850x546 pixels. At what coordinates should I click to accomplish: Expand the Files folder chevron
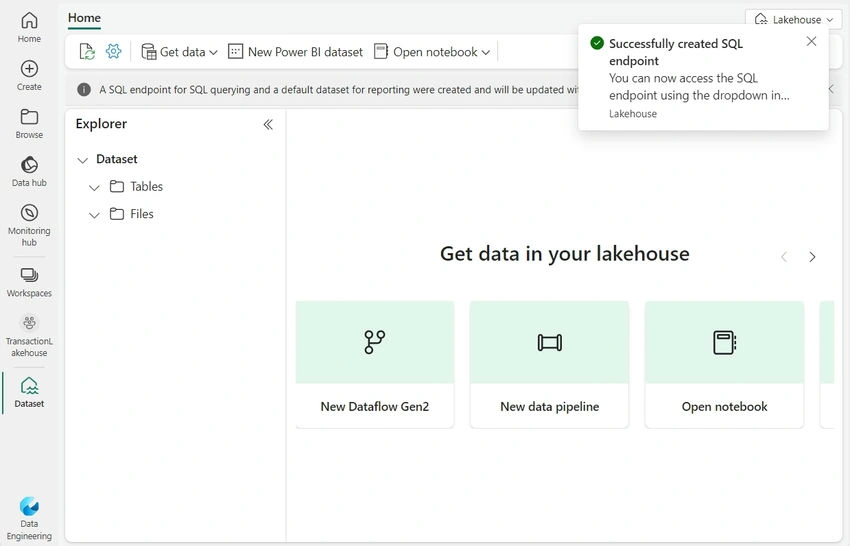94,215
